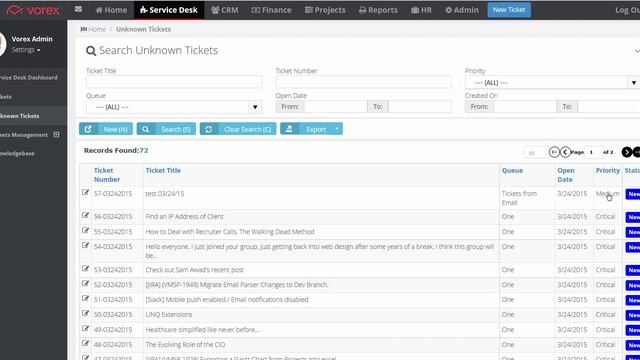This screenshot has width=640, height=360.
Task: Open the Reports menu
Action: pos(378,10)
